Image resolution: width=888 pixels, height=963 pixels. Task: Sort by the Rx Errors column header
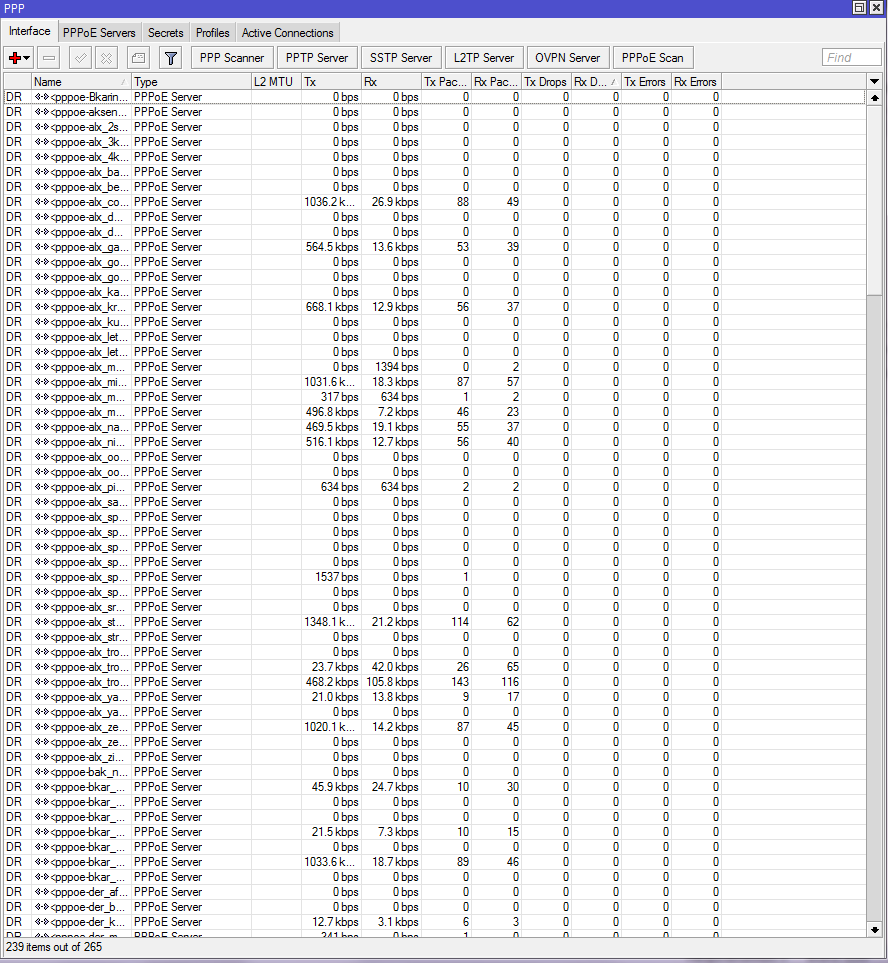point(696,82)
